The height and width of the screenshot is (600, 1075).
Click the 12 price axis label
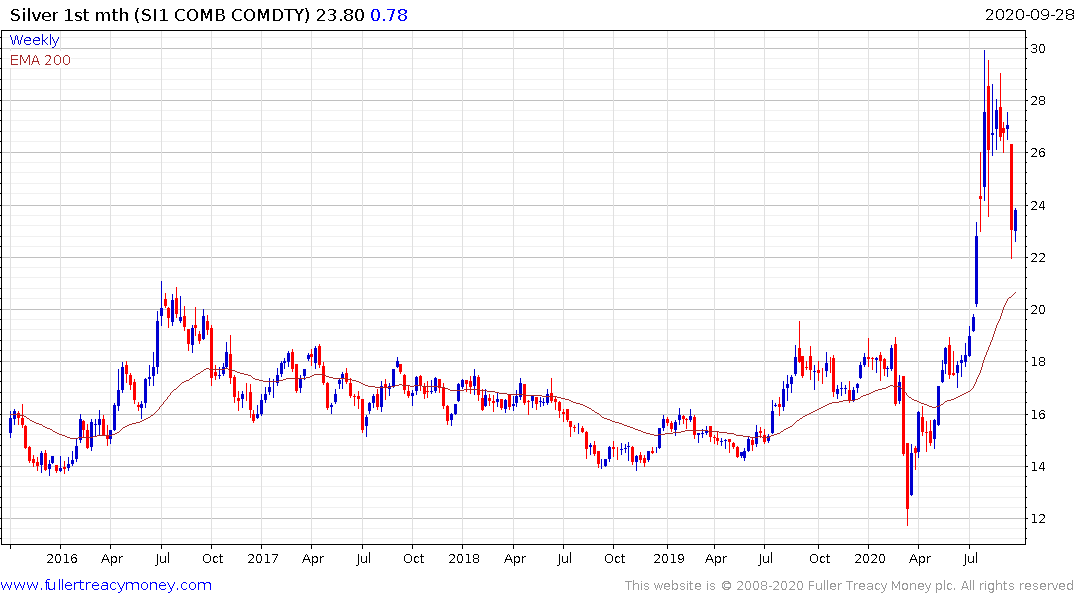click(x=1037, y=518)
